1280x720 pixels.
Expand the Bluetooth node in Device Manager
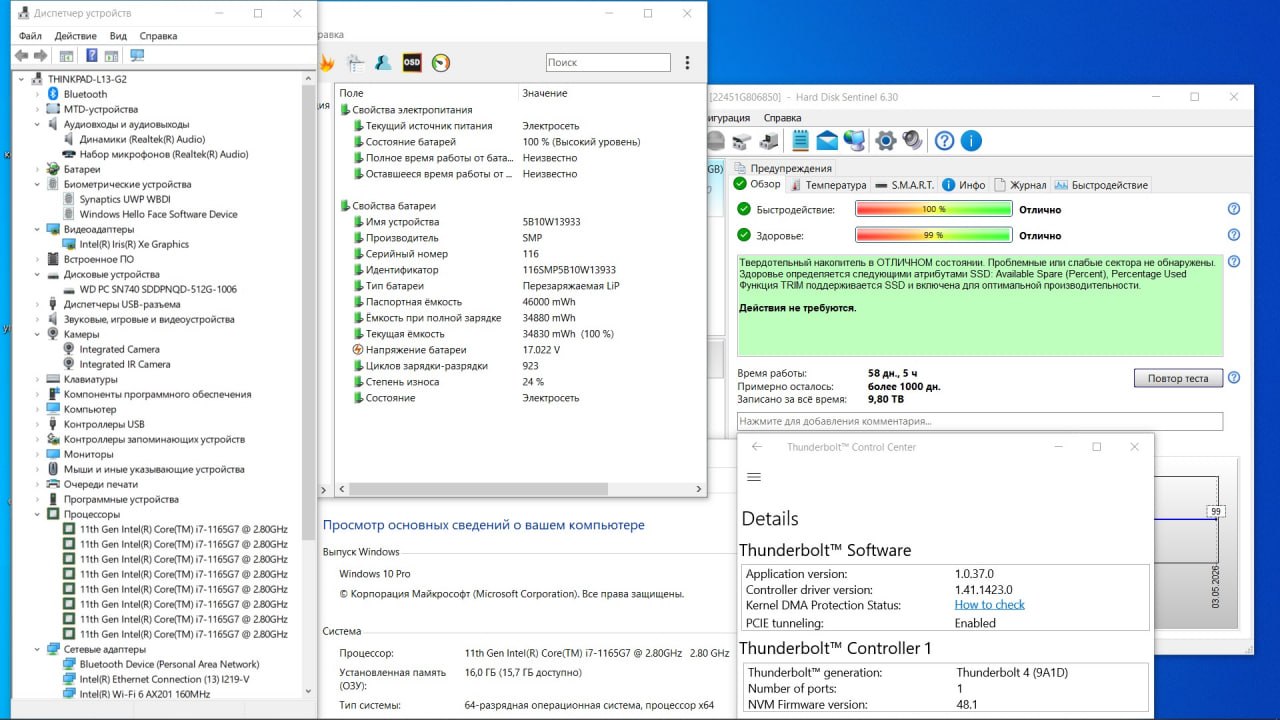click(38, 94)
